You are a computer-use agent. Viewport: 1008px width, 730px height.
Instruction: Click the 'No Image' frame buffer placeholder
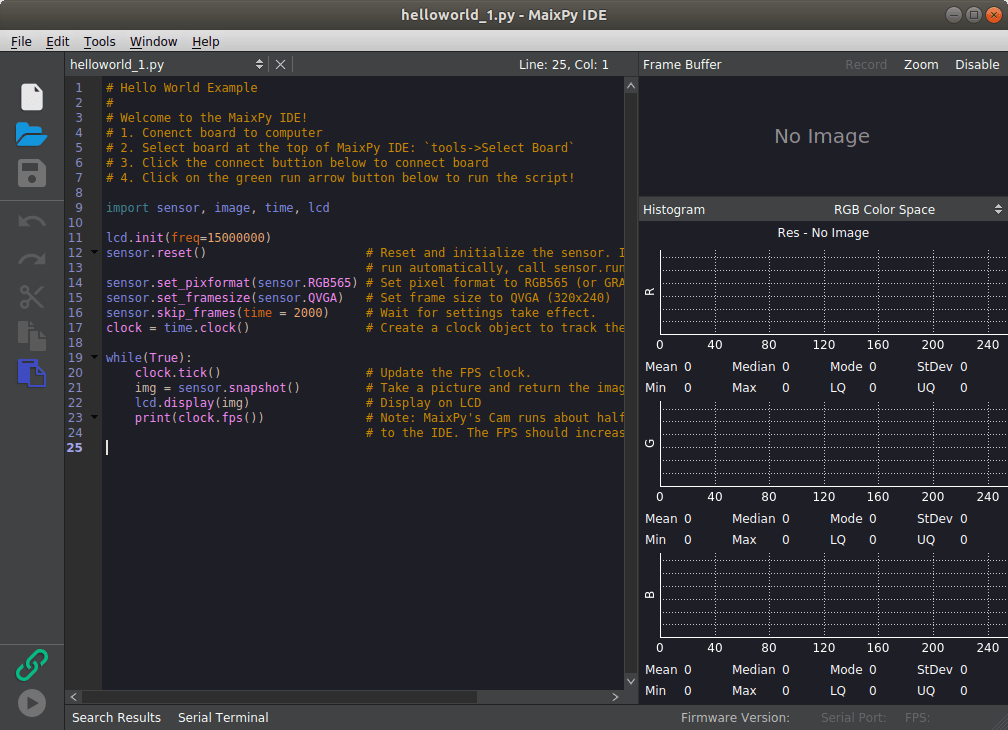click(822, 136)
